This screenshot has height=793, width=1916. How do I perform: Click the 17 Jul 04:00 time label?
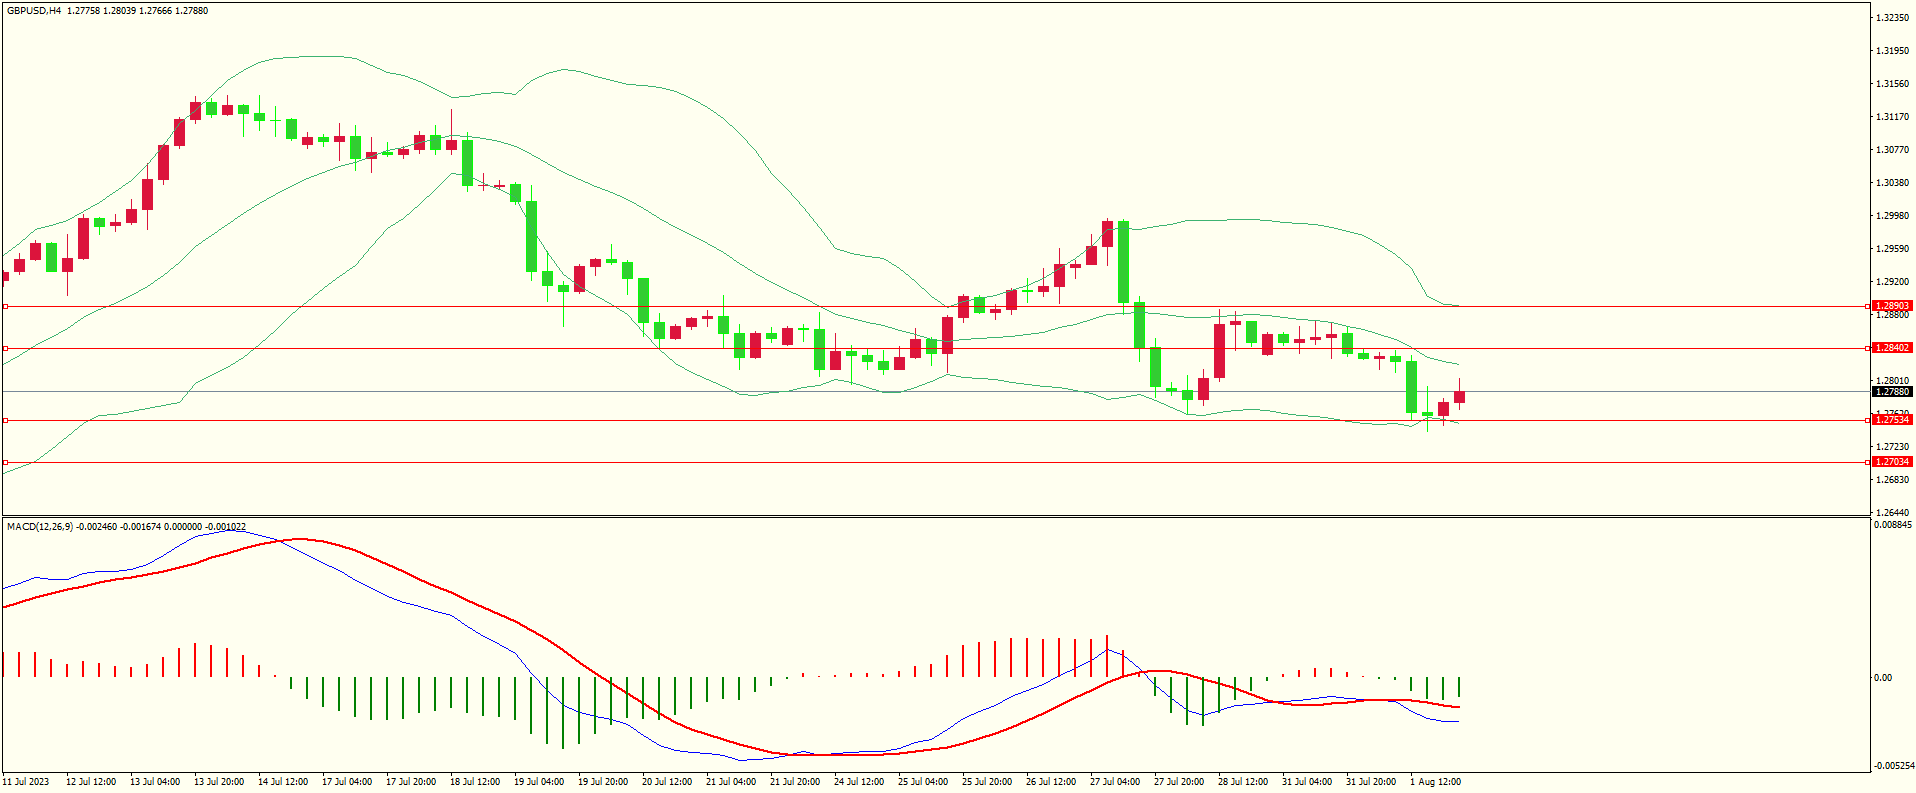click(x=347, y=782)
